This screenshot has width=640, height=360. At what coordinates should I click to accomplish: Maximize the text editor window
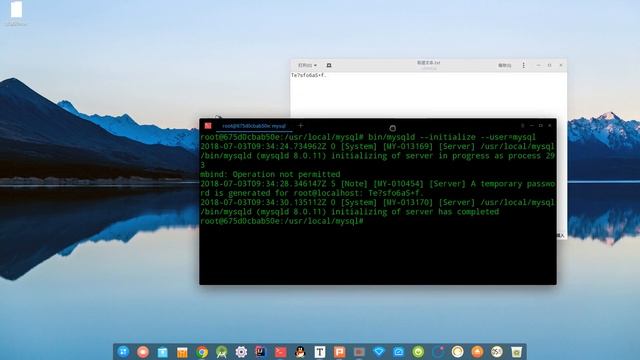point(549,65)
